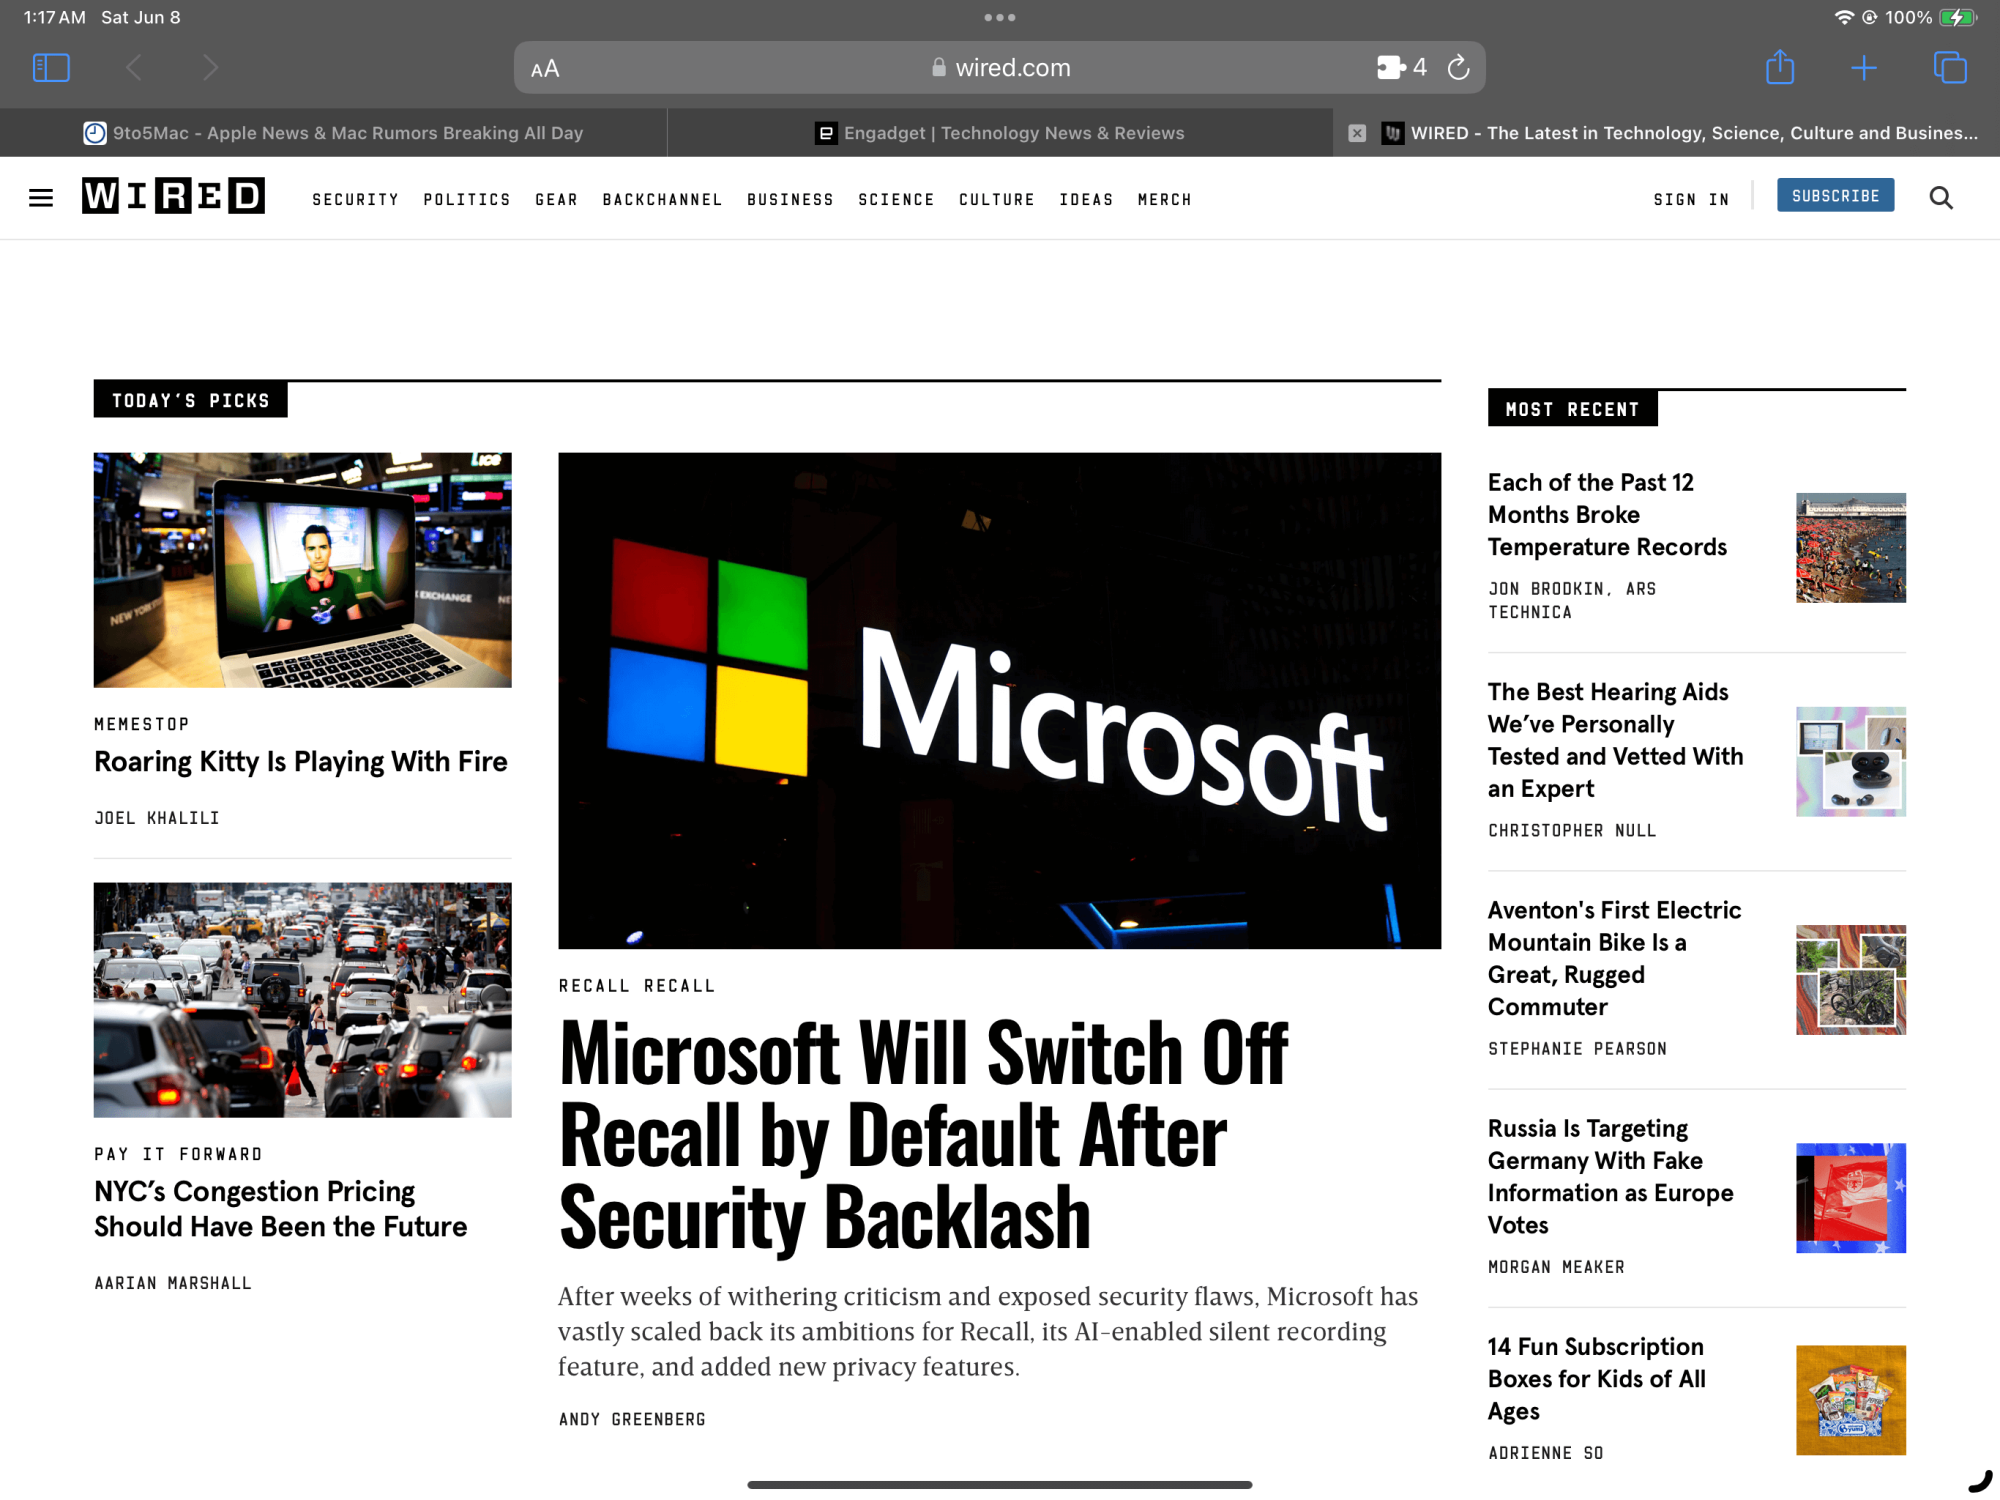Reload the wired.com page

point(1458,68)
